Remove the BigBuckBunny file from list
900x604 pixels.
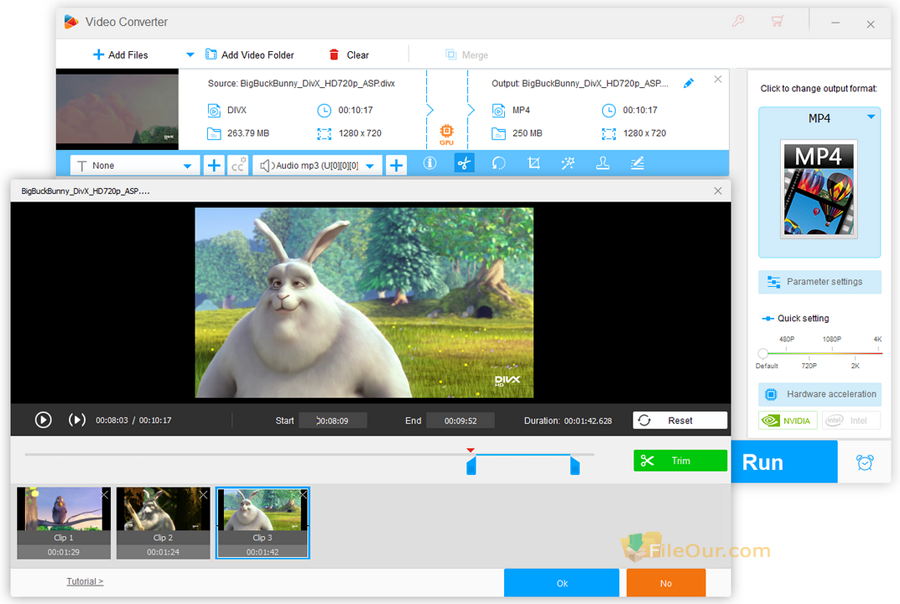pos(717,79)
